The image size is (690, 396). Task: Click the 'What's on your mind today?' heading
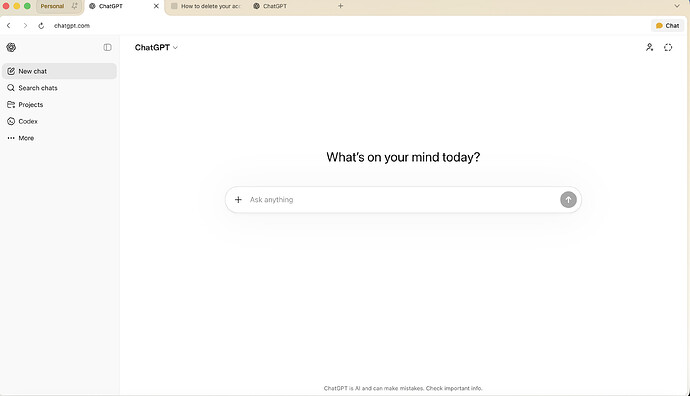click(x=403, y=157)
